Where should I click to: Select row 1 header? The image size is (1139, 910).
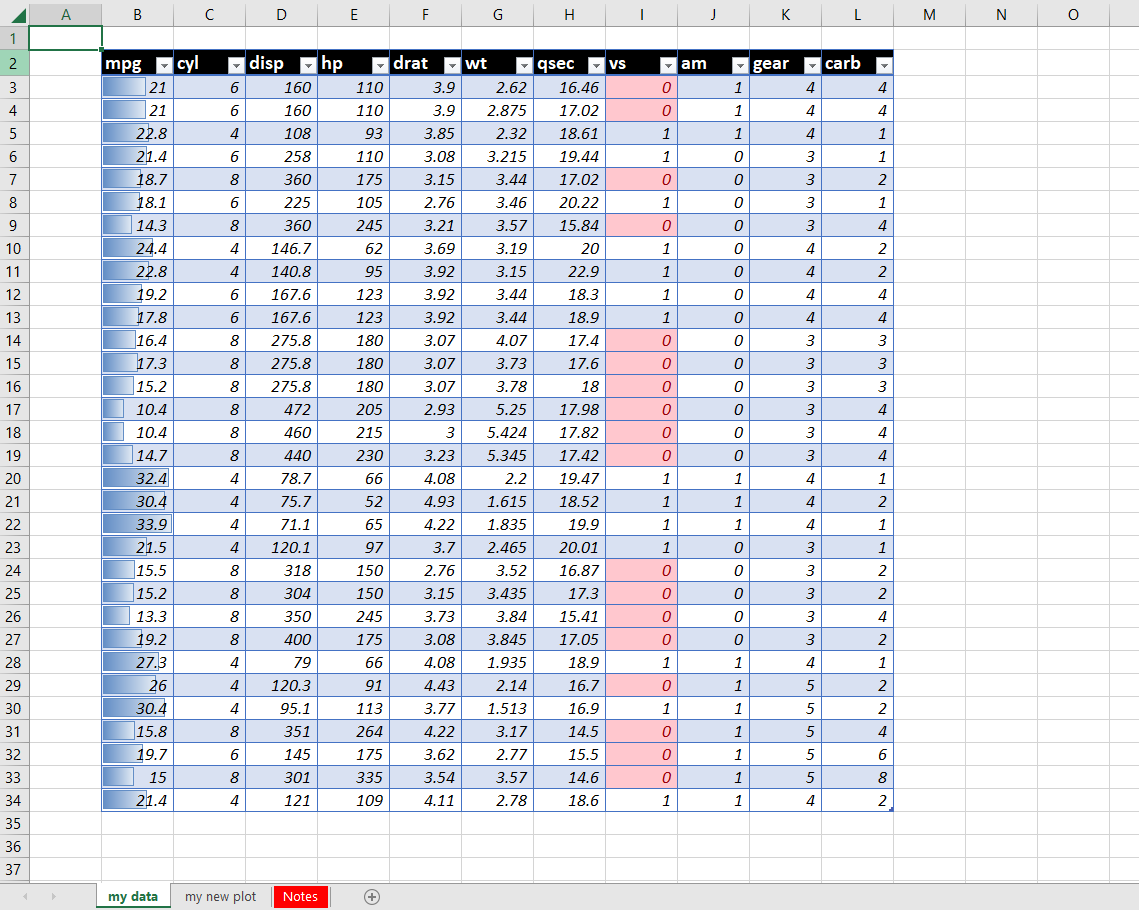[14, 38]
